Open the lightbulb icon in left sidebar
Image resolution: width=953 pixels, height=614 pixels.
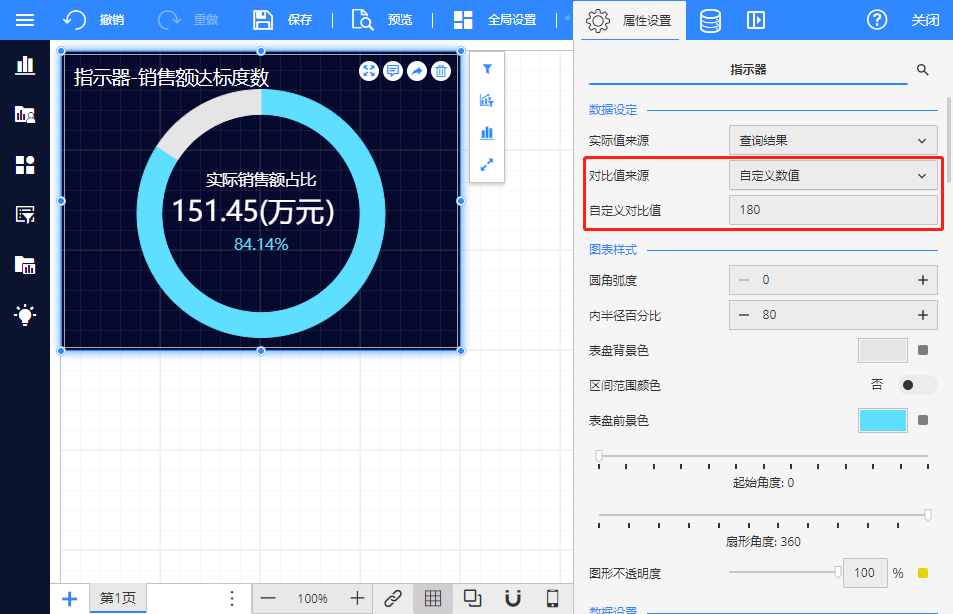[25, 315]
